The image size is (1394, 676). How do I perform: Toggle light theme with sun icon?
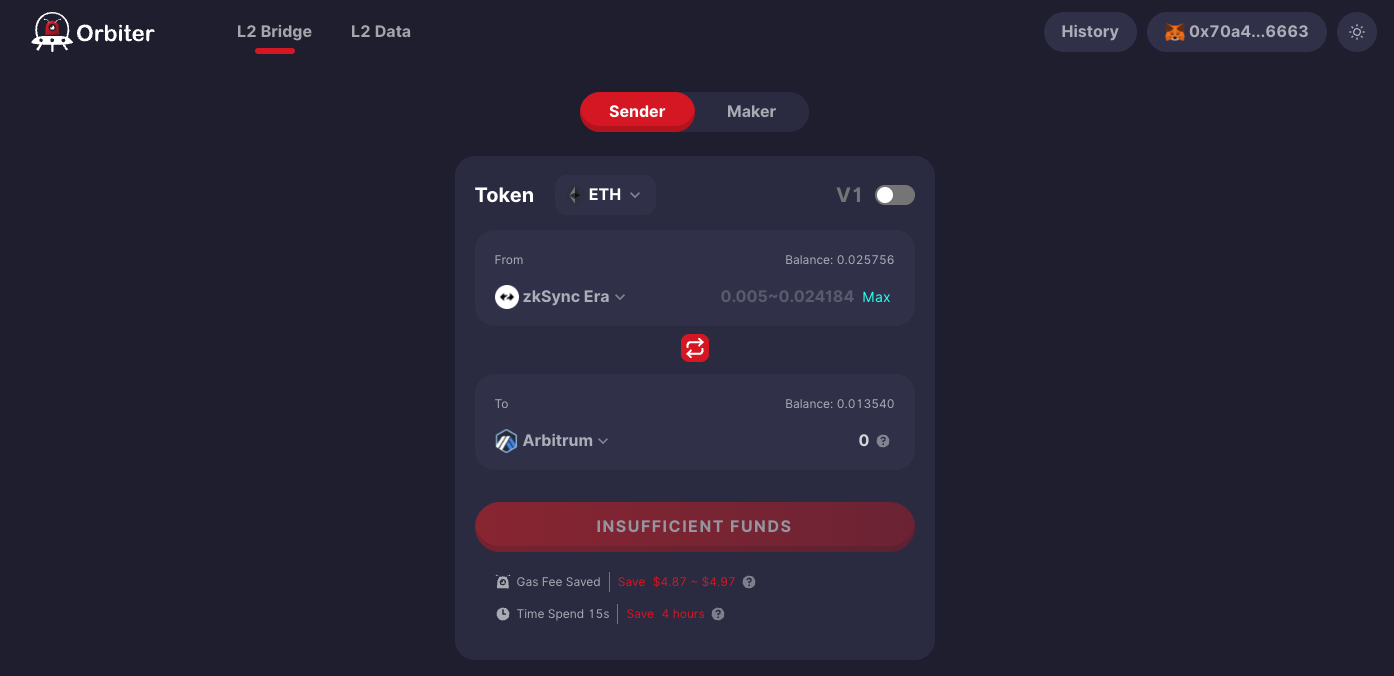tap(1357, 32)
